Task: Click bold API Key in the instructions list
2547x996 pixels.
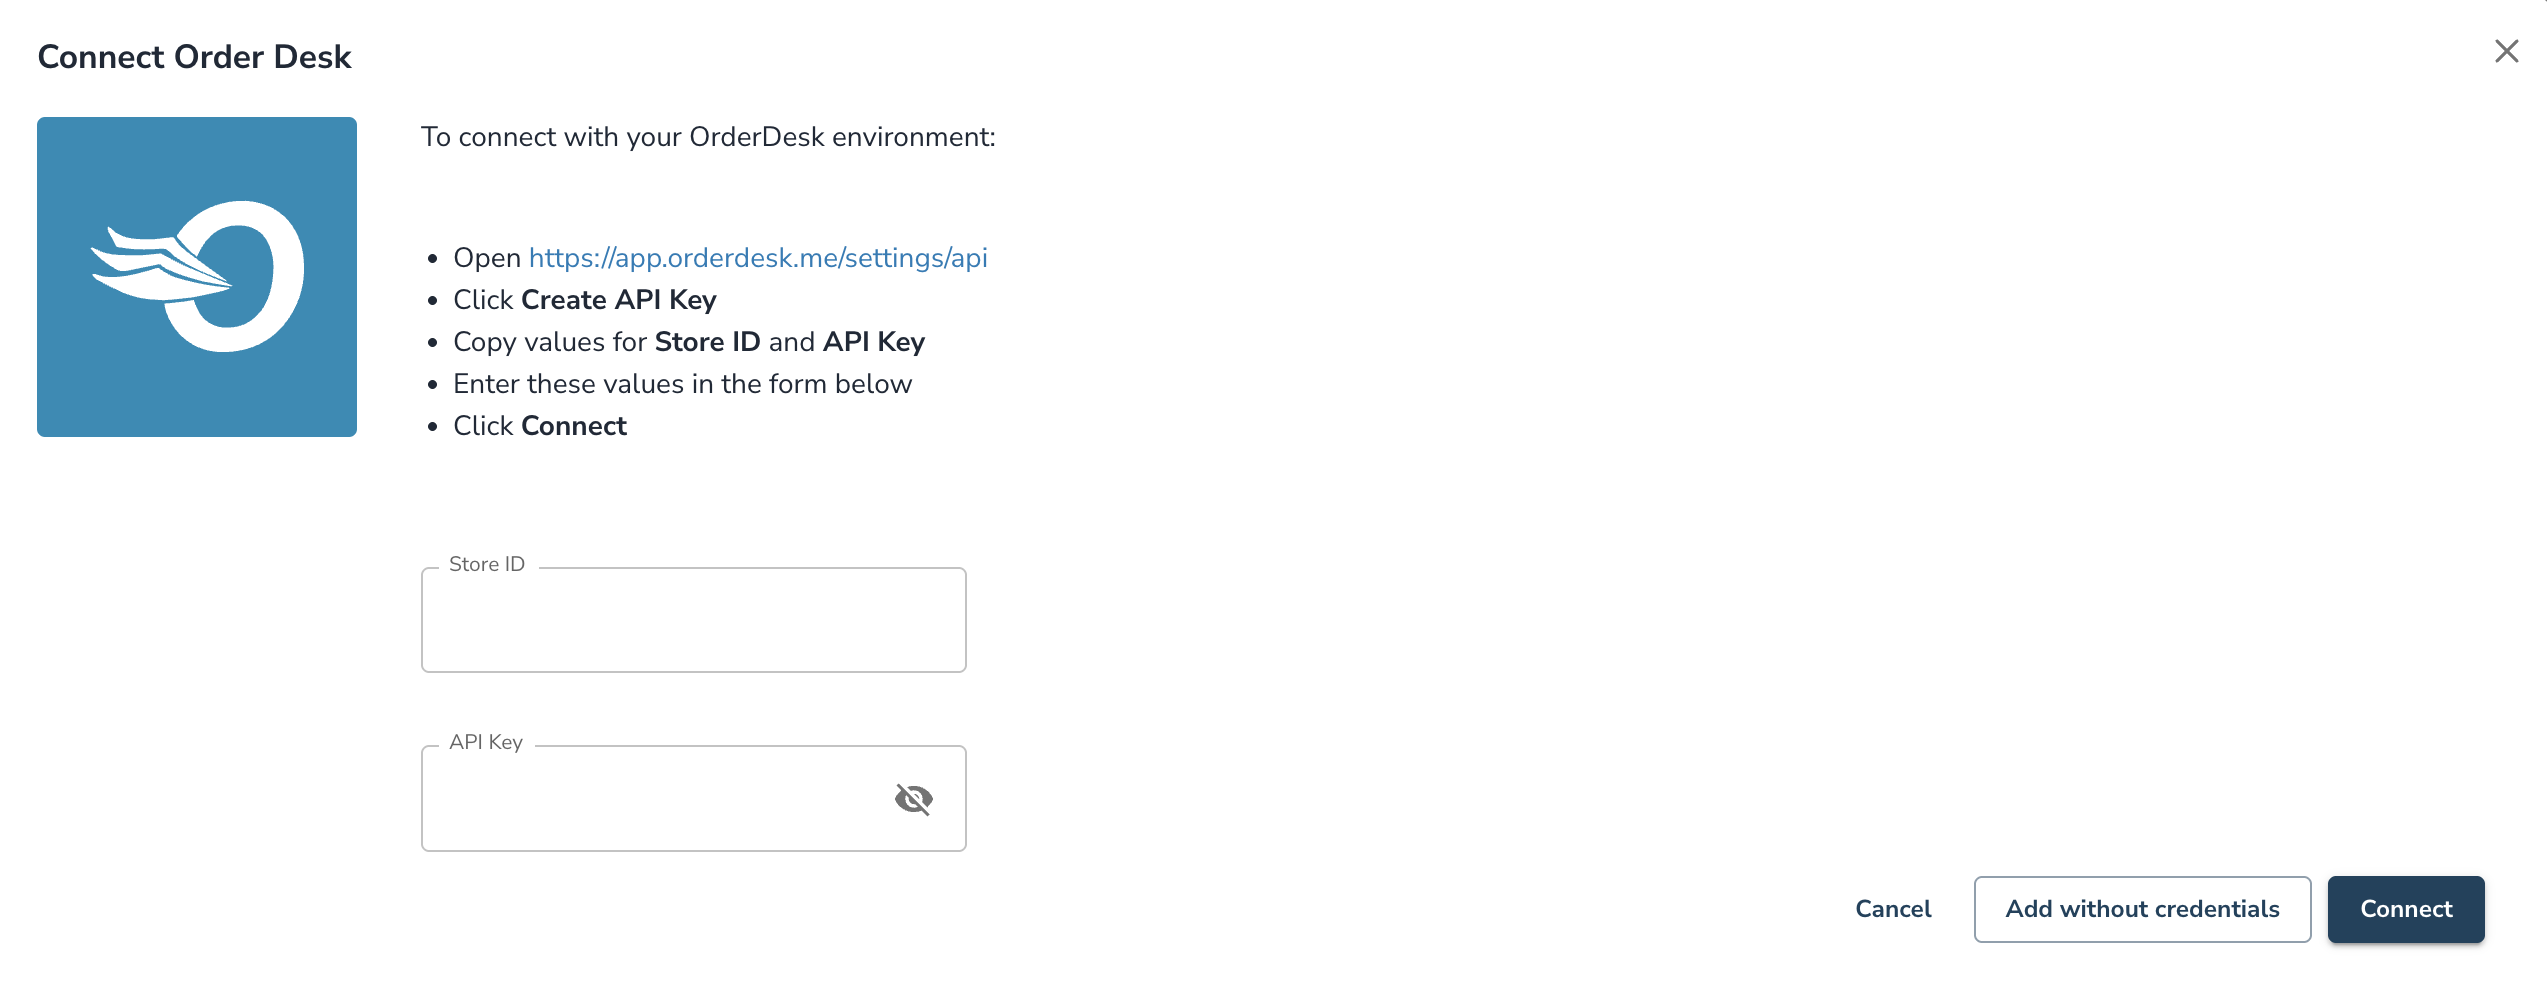Action: point(874,342)
